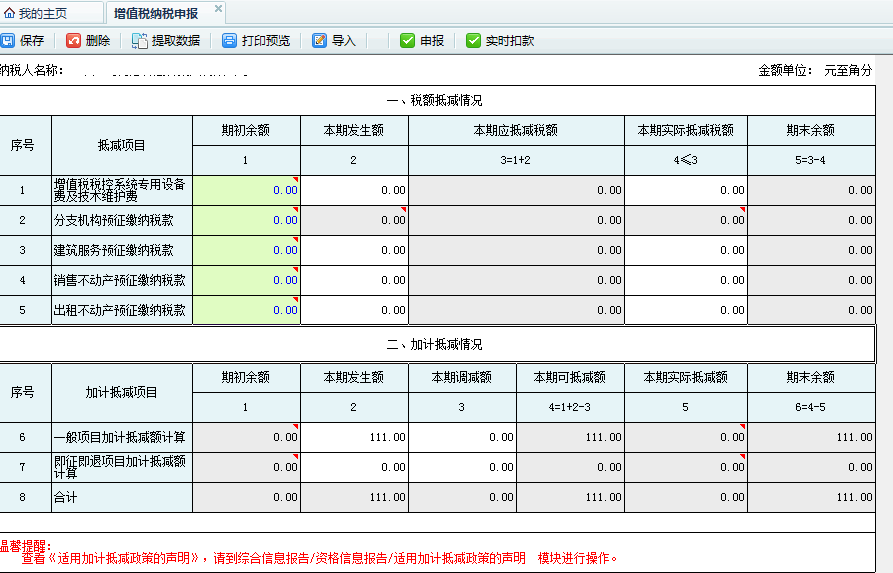Edit 分支机构预征缴纳税款 本期发生额 cell

(354, 220)
